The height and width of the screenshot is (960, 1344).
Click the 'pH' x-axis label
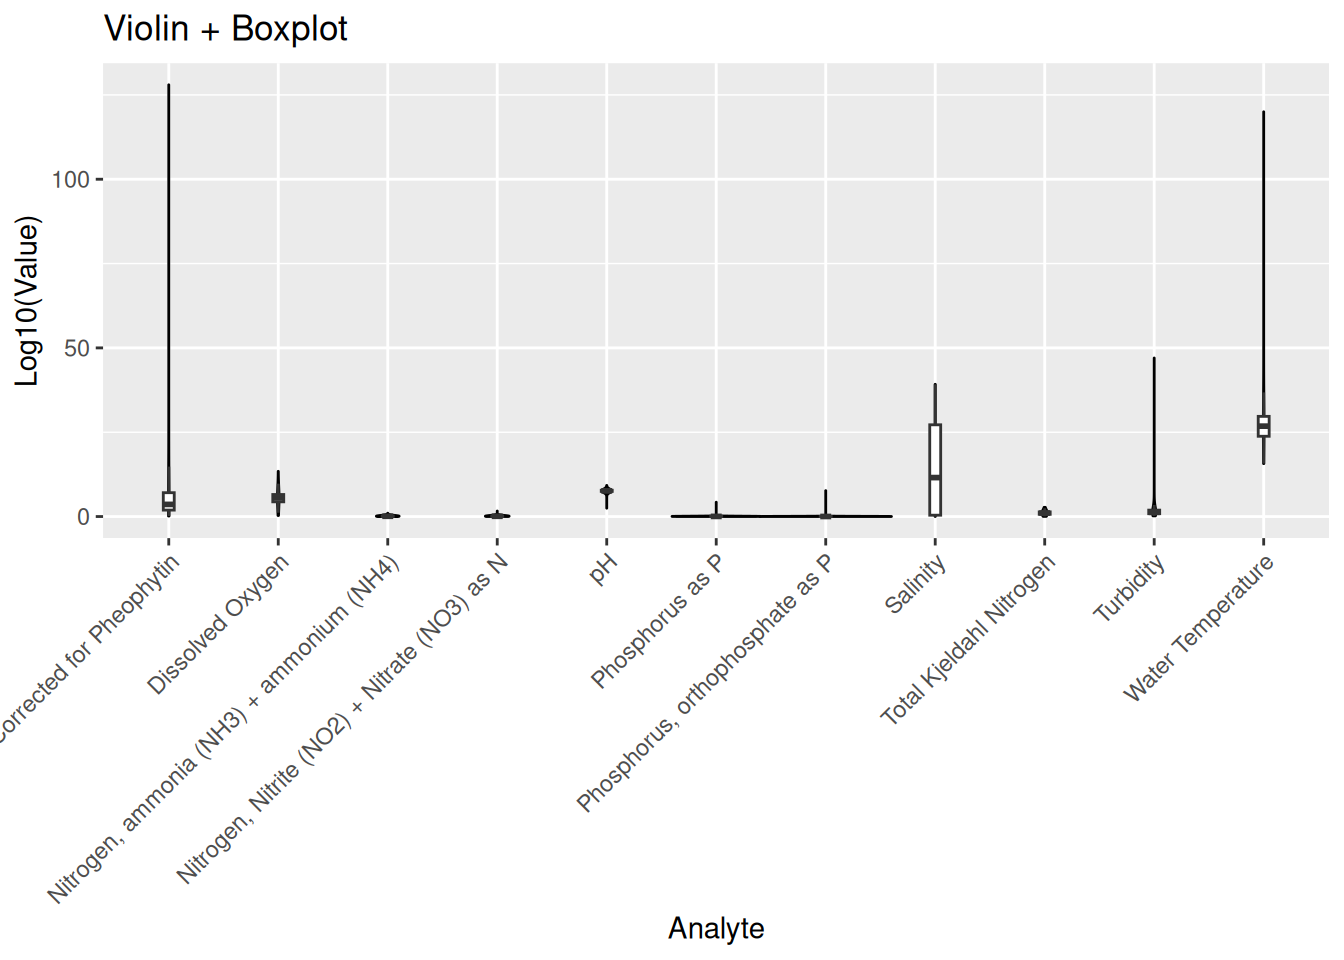point(603,570)
